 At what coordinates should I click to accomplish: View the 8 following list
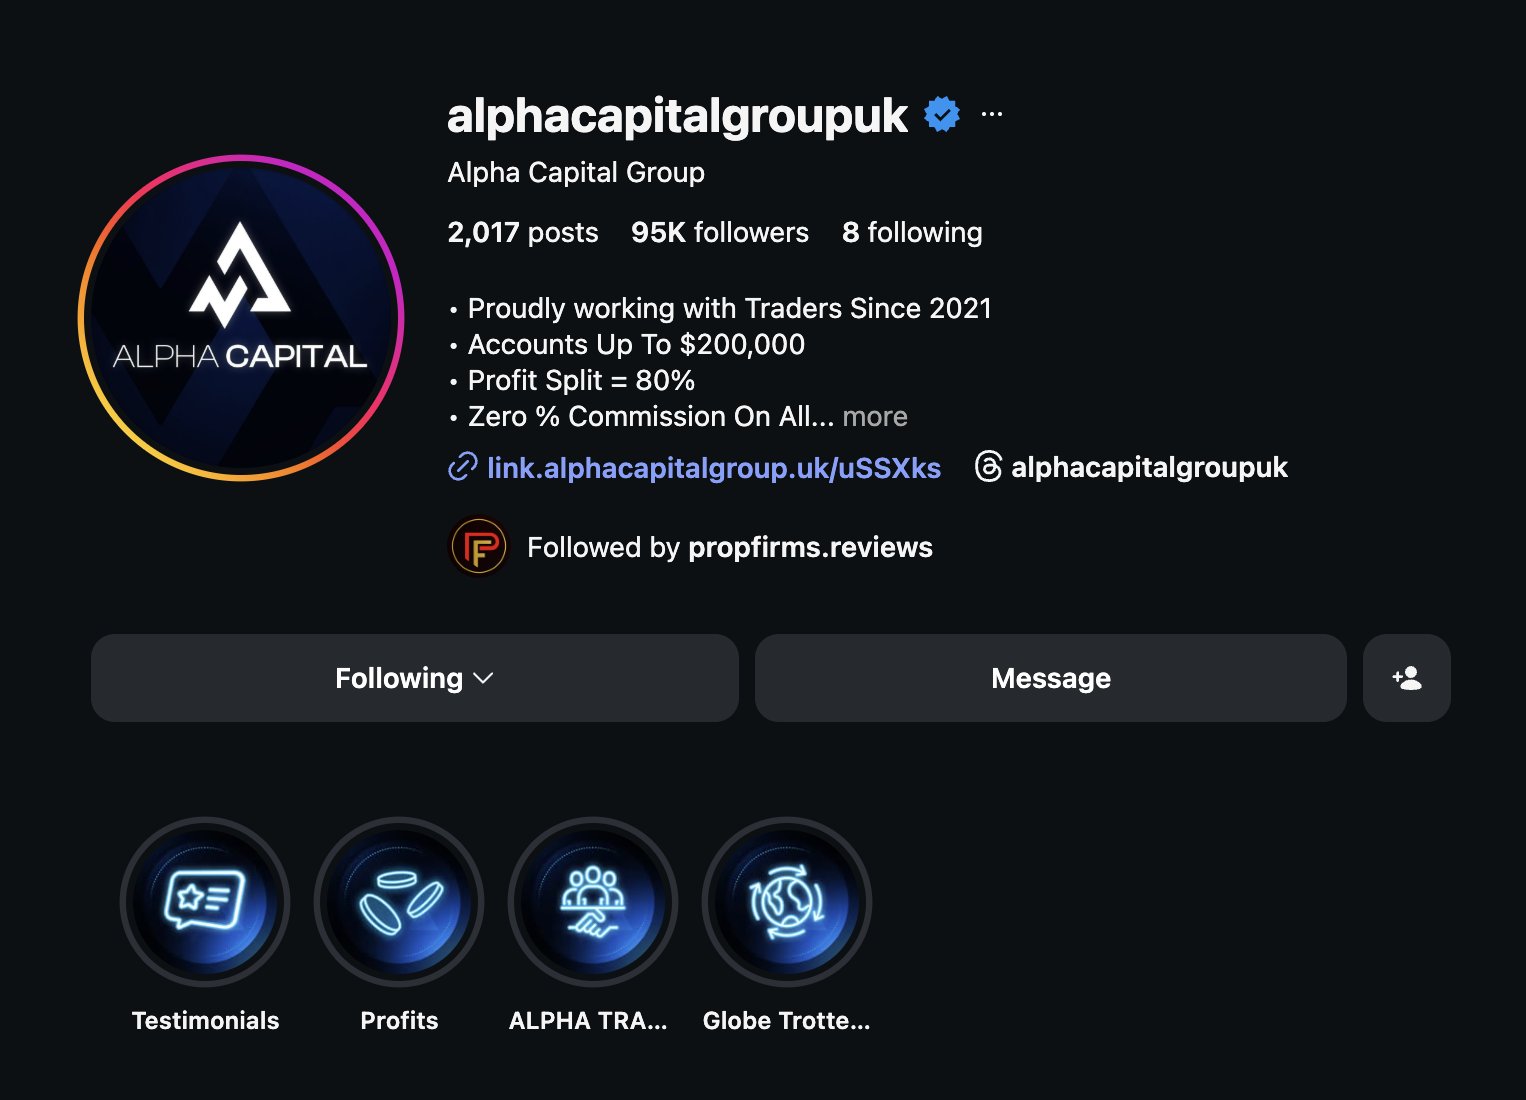[x=912, y=232]
